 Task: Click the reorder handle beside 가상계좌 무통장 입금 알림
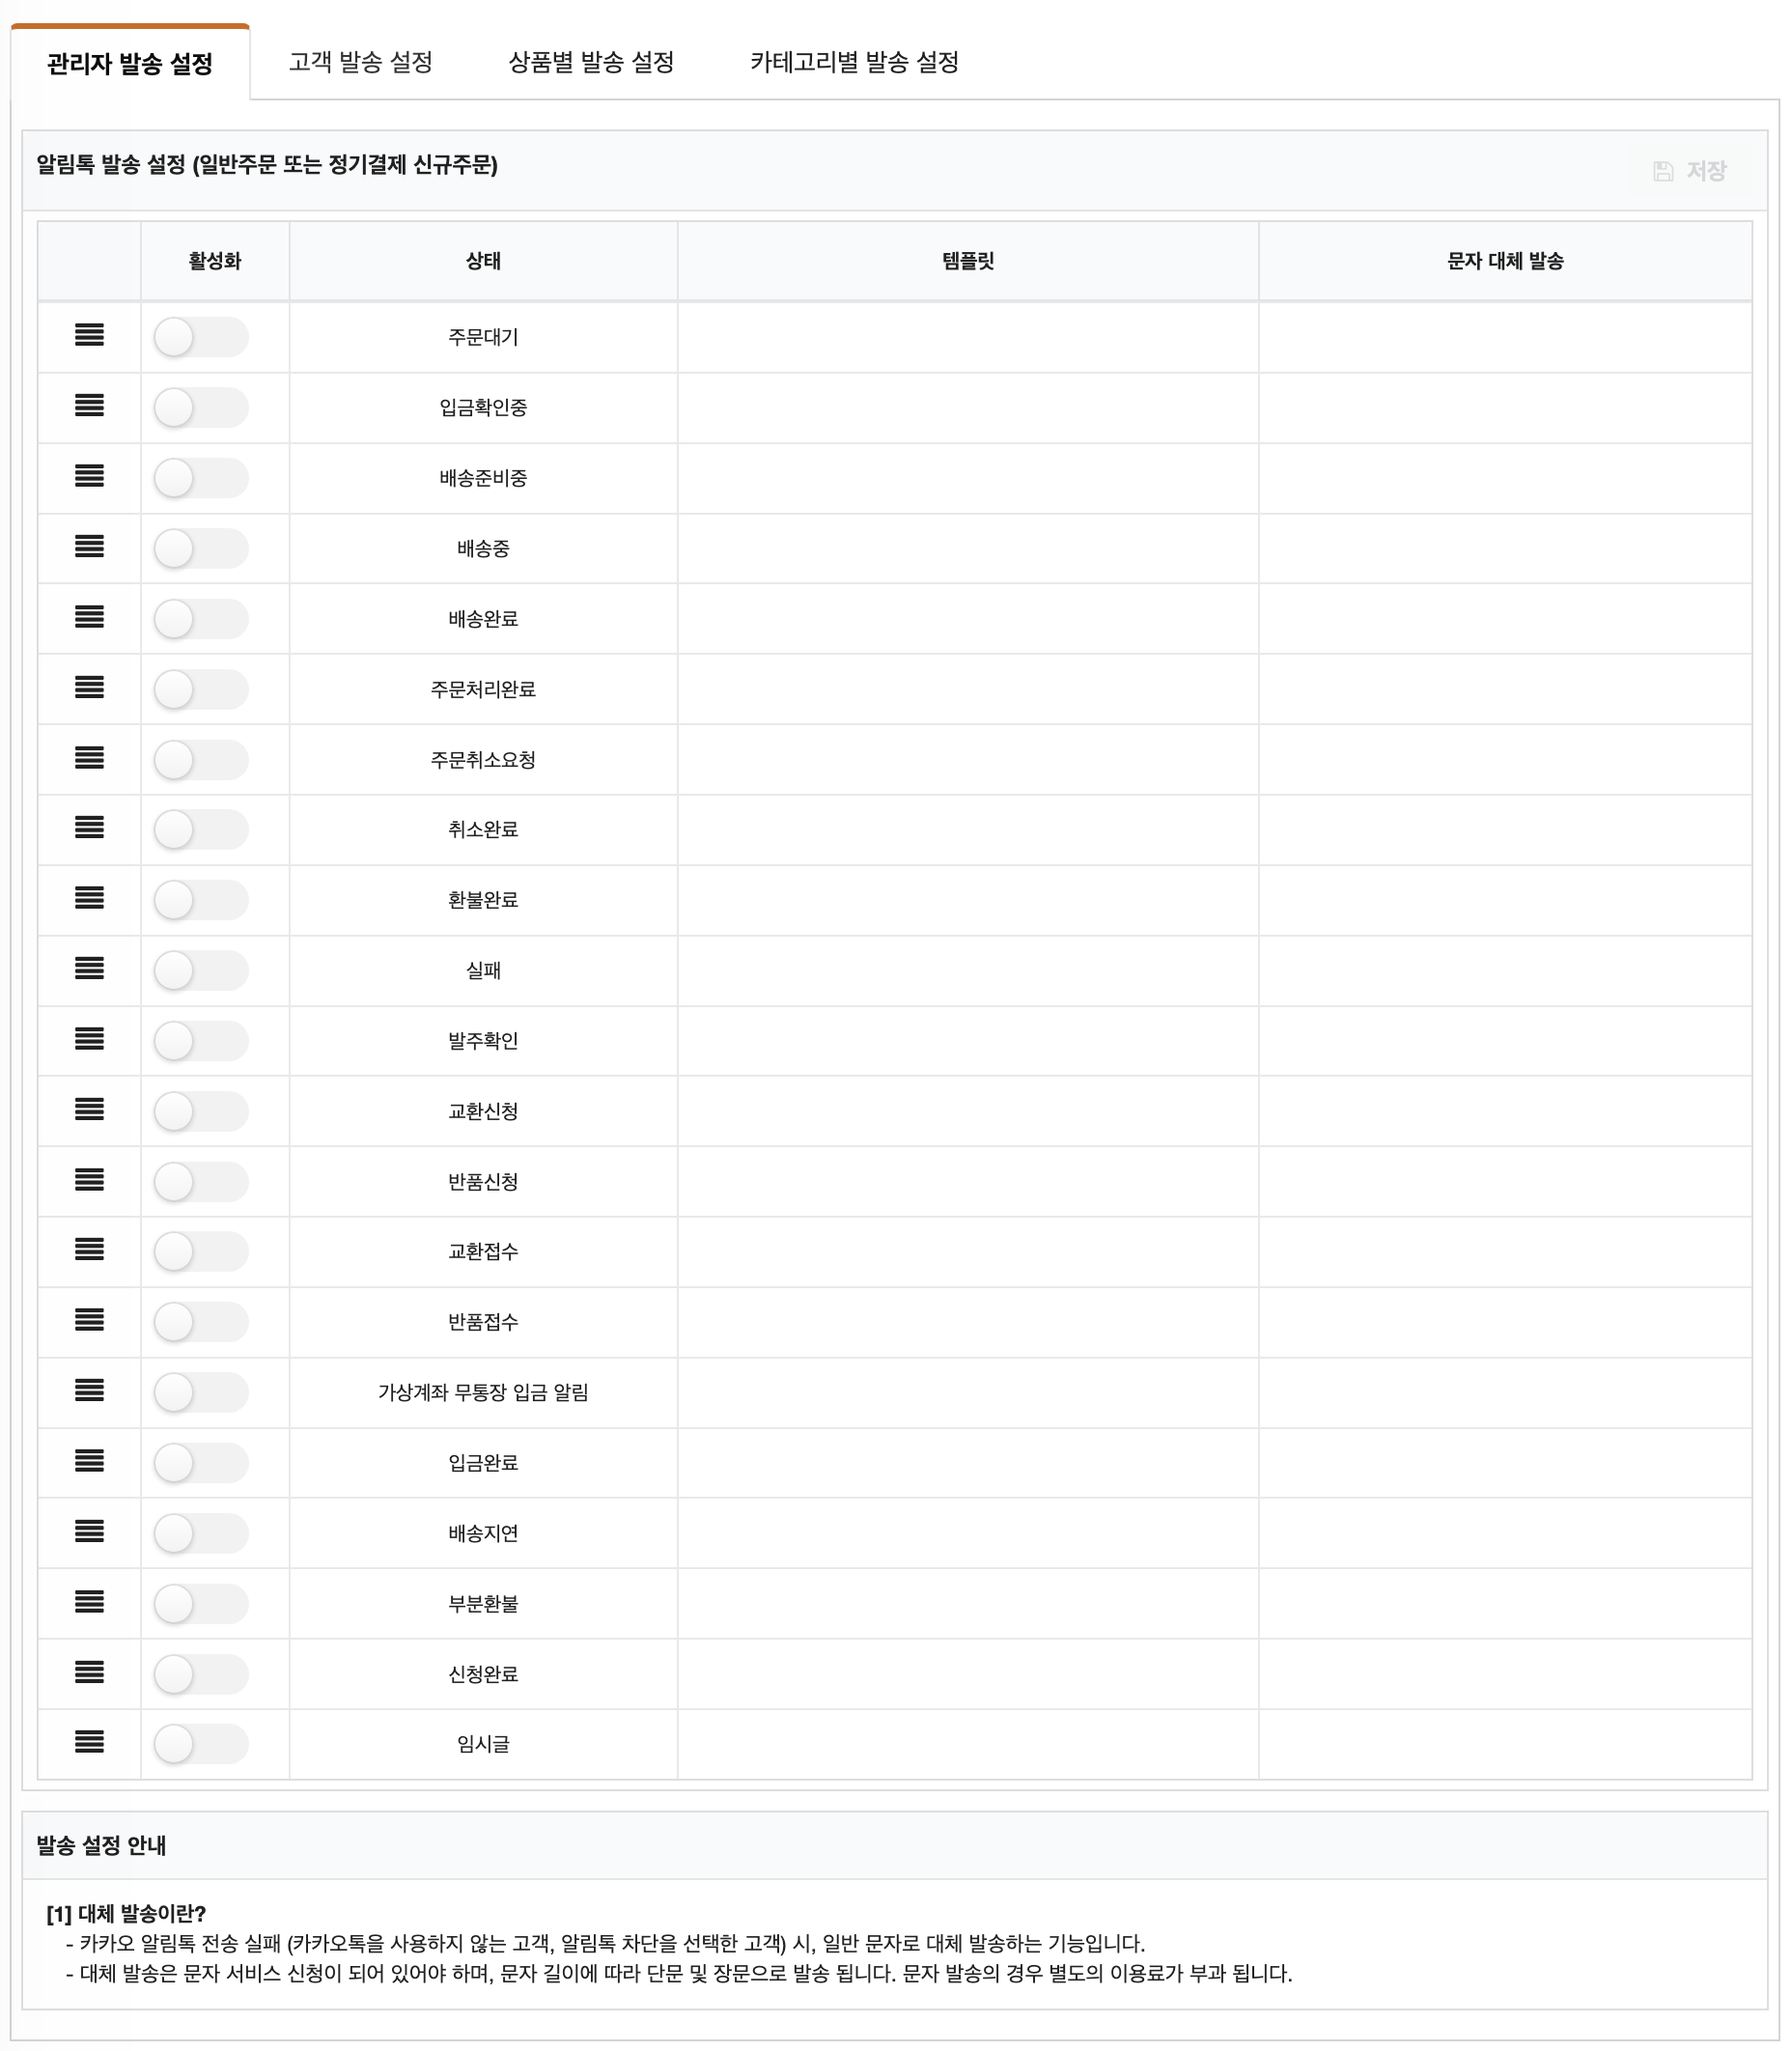(89, 1390)
